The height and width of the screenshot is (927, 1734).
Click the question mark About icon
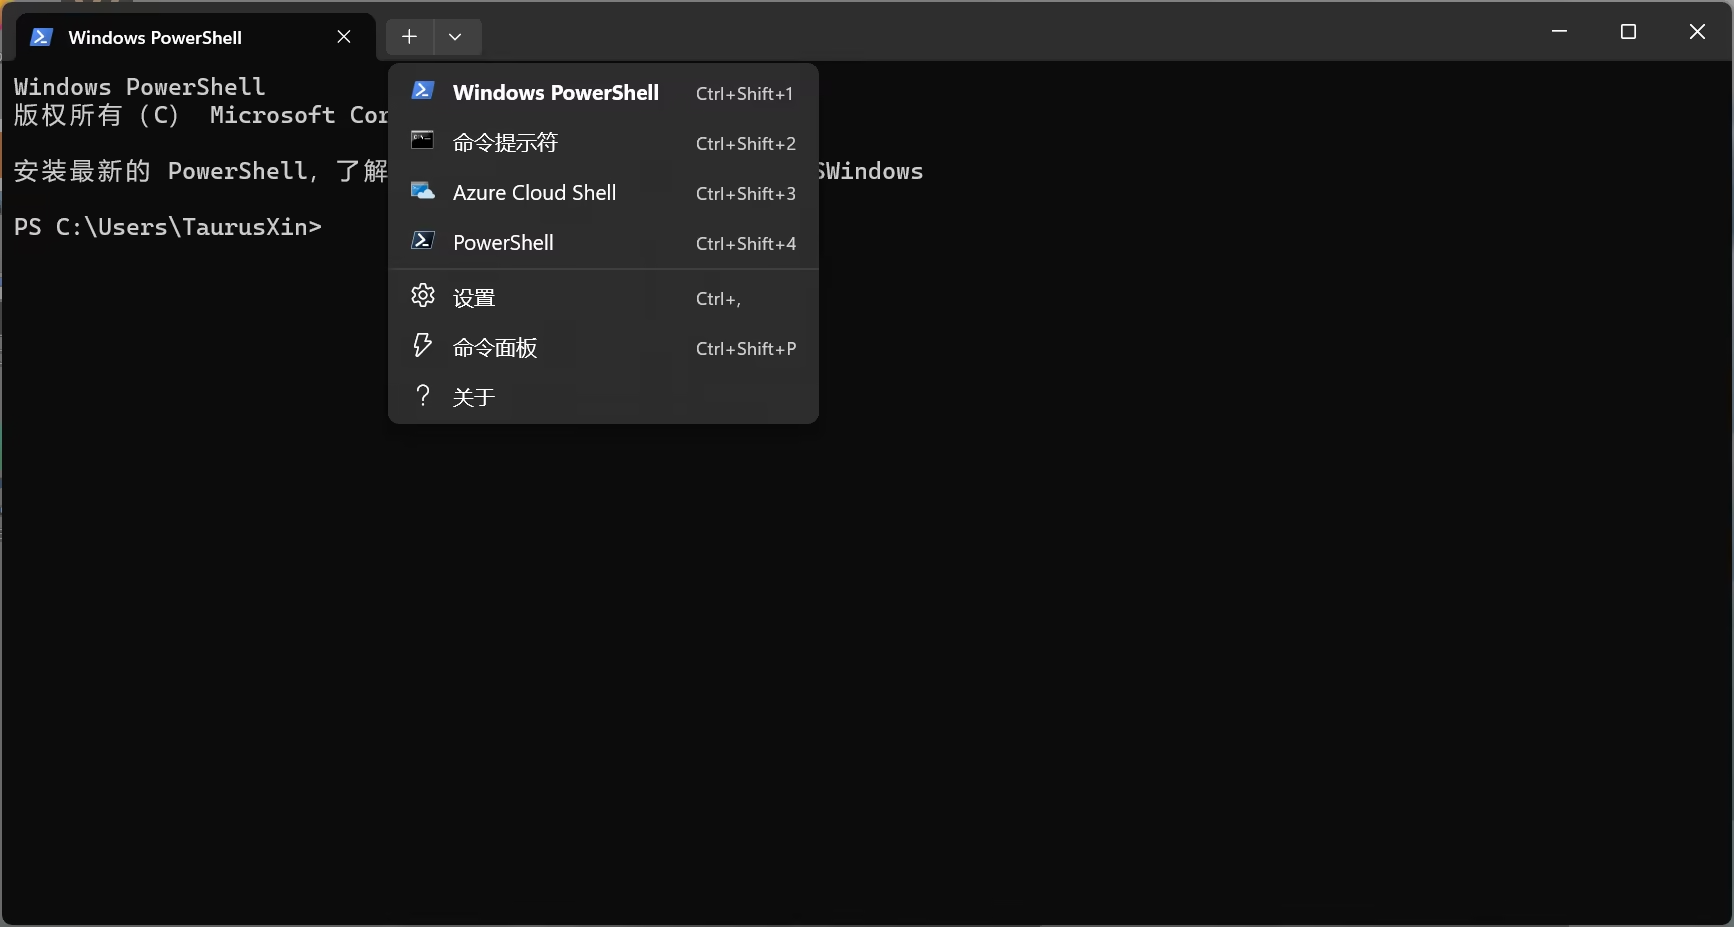click(x=423, y=396)
